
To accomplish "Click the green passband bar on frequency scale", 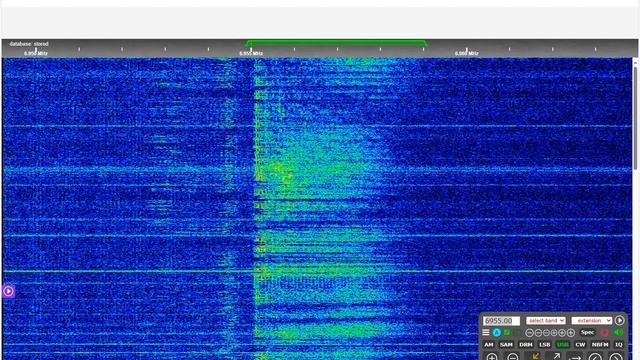I will pyautogui.click(x=336, y=42).
